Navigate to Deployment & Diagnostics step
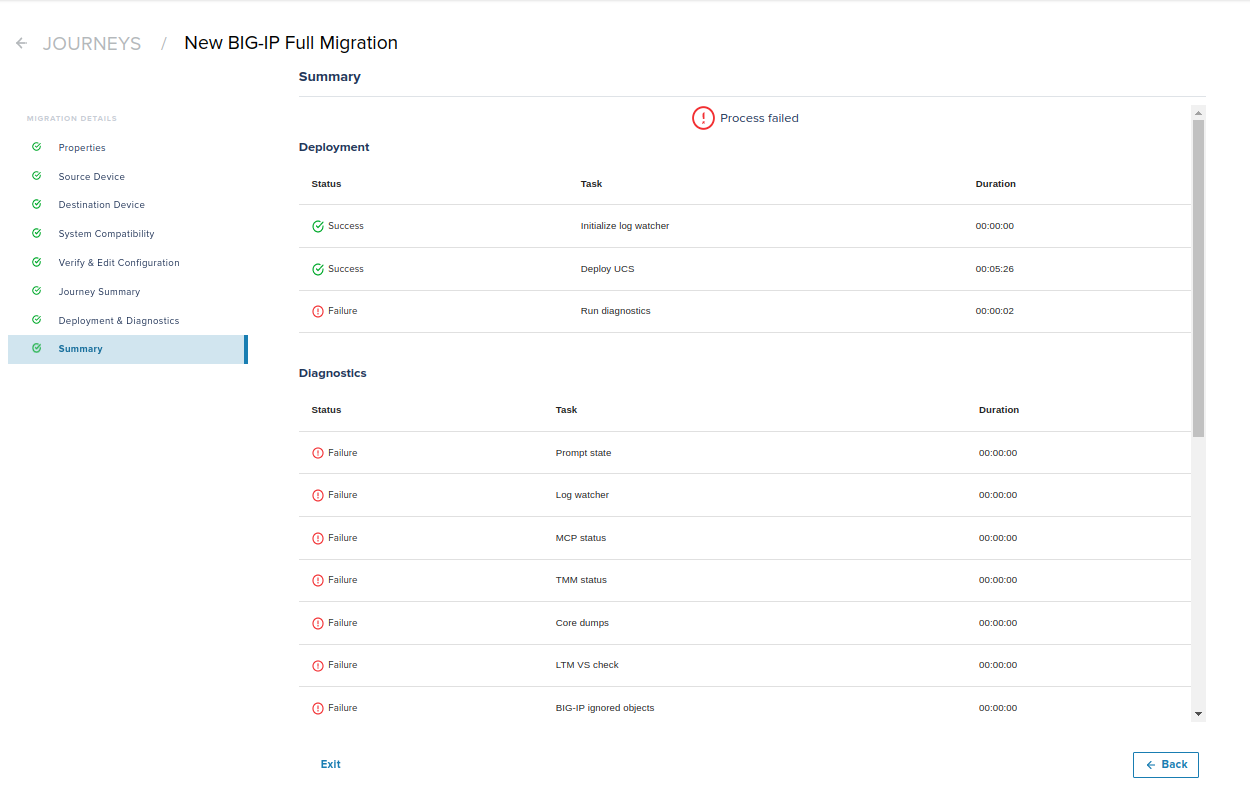This screenshot has width=1250, height=802. pos(118,321)
